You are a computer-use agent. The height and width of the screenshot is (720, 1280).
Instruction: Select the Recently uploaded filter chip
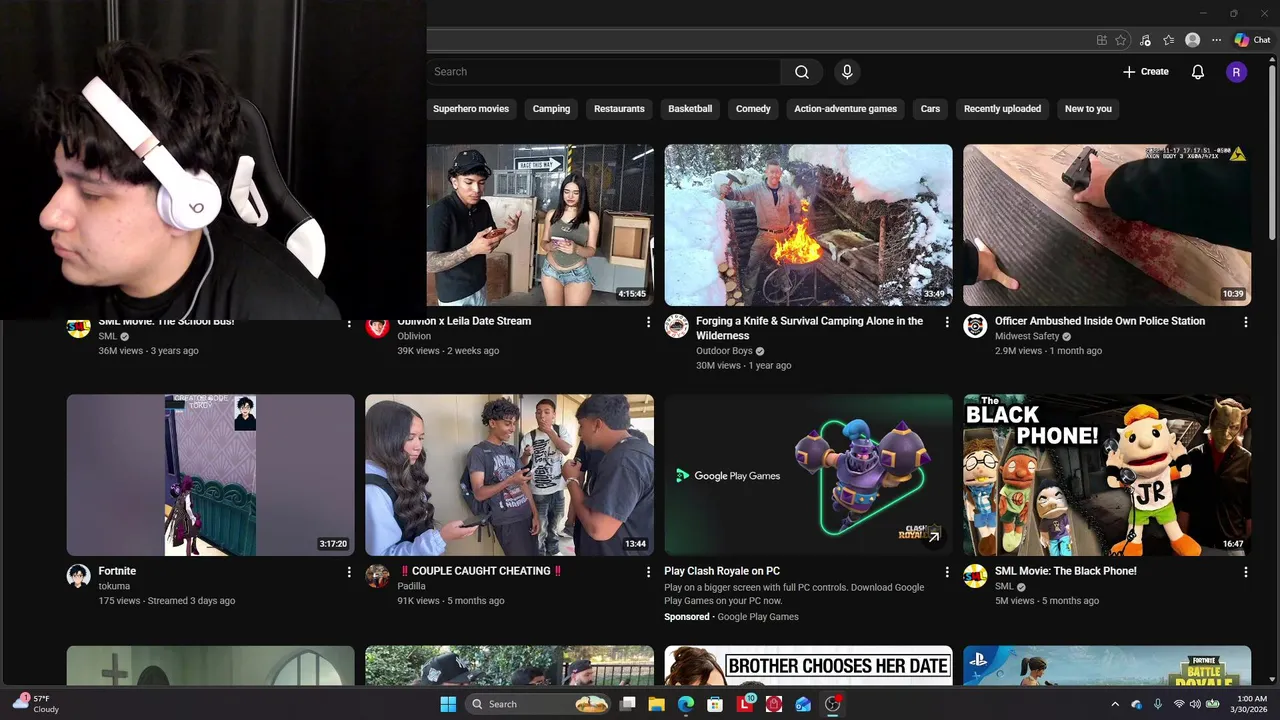click(x=1002, y=109)
